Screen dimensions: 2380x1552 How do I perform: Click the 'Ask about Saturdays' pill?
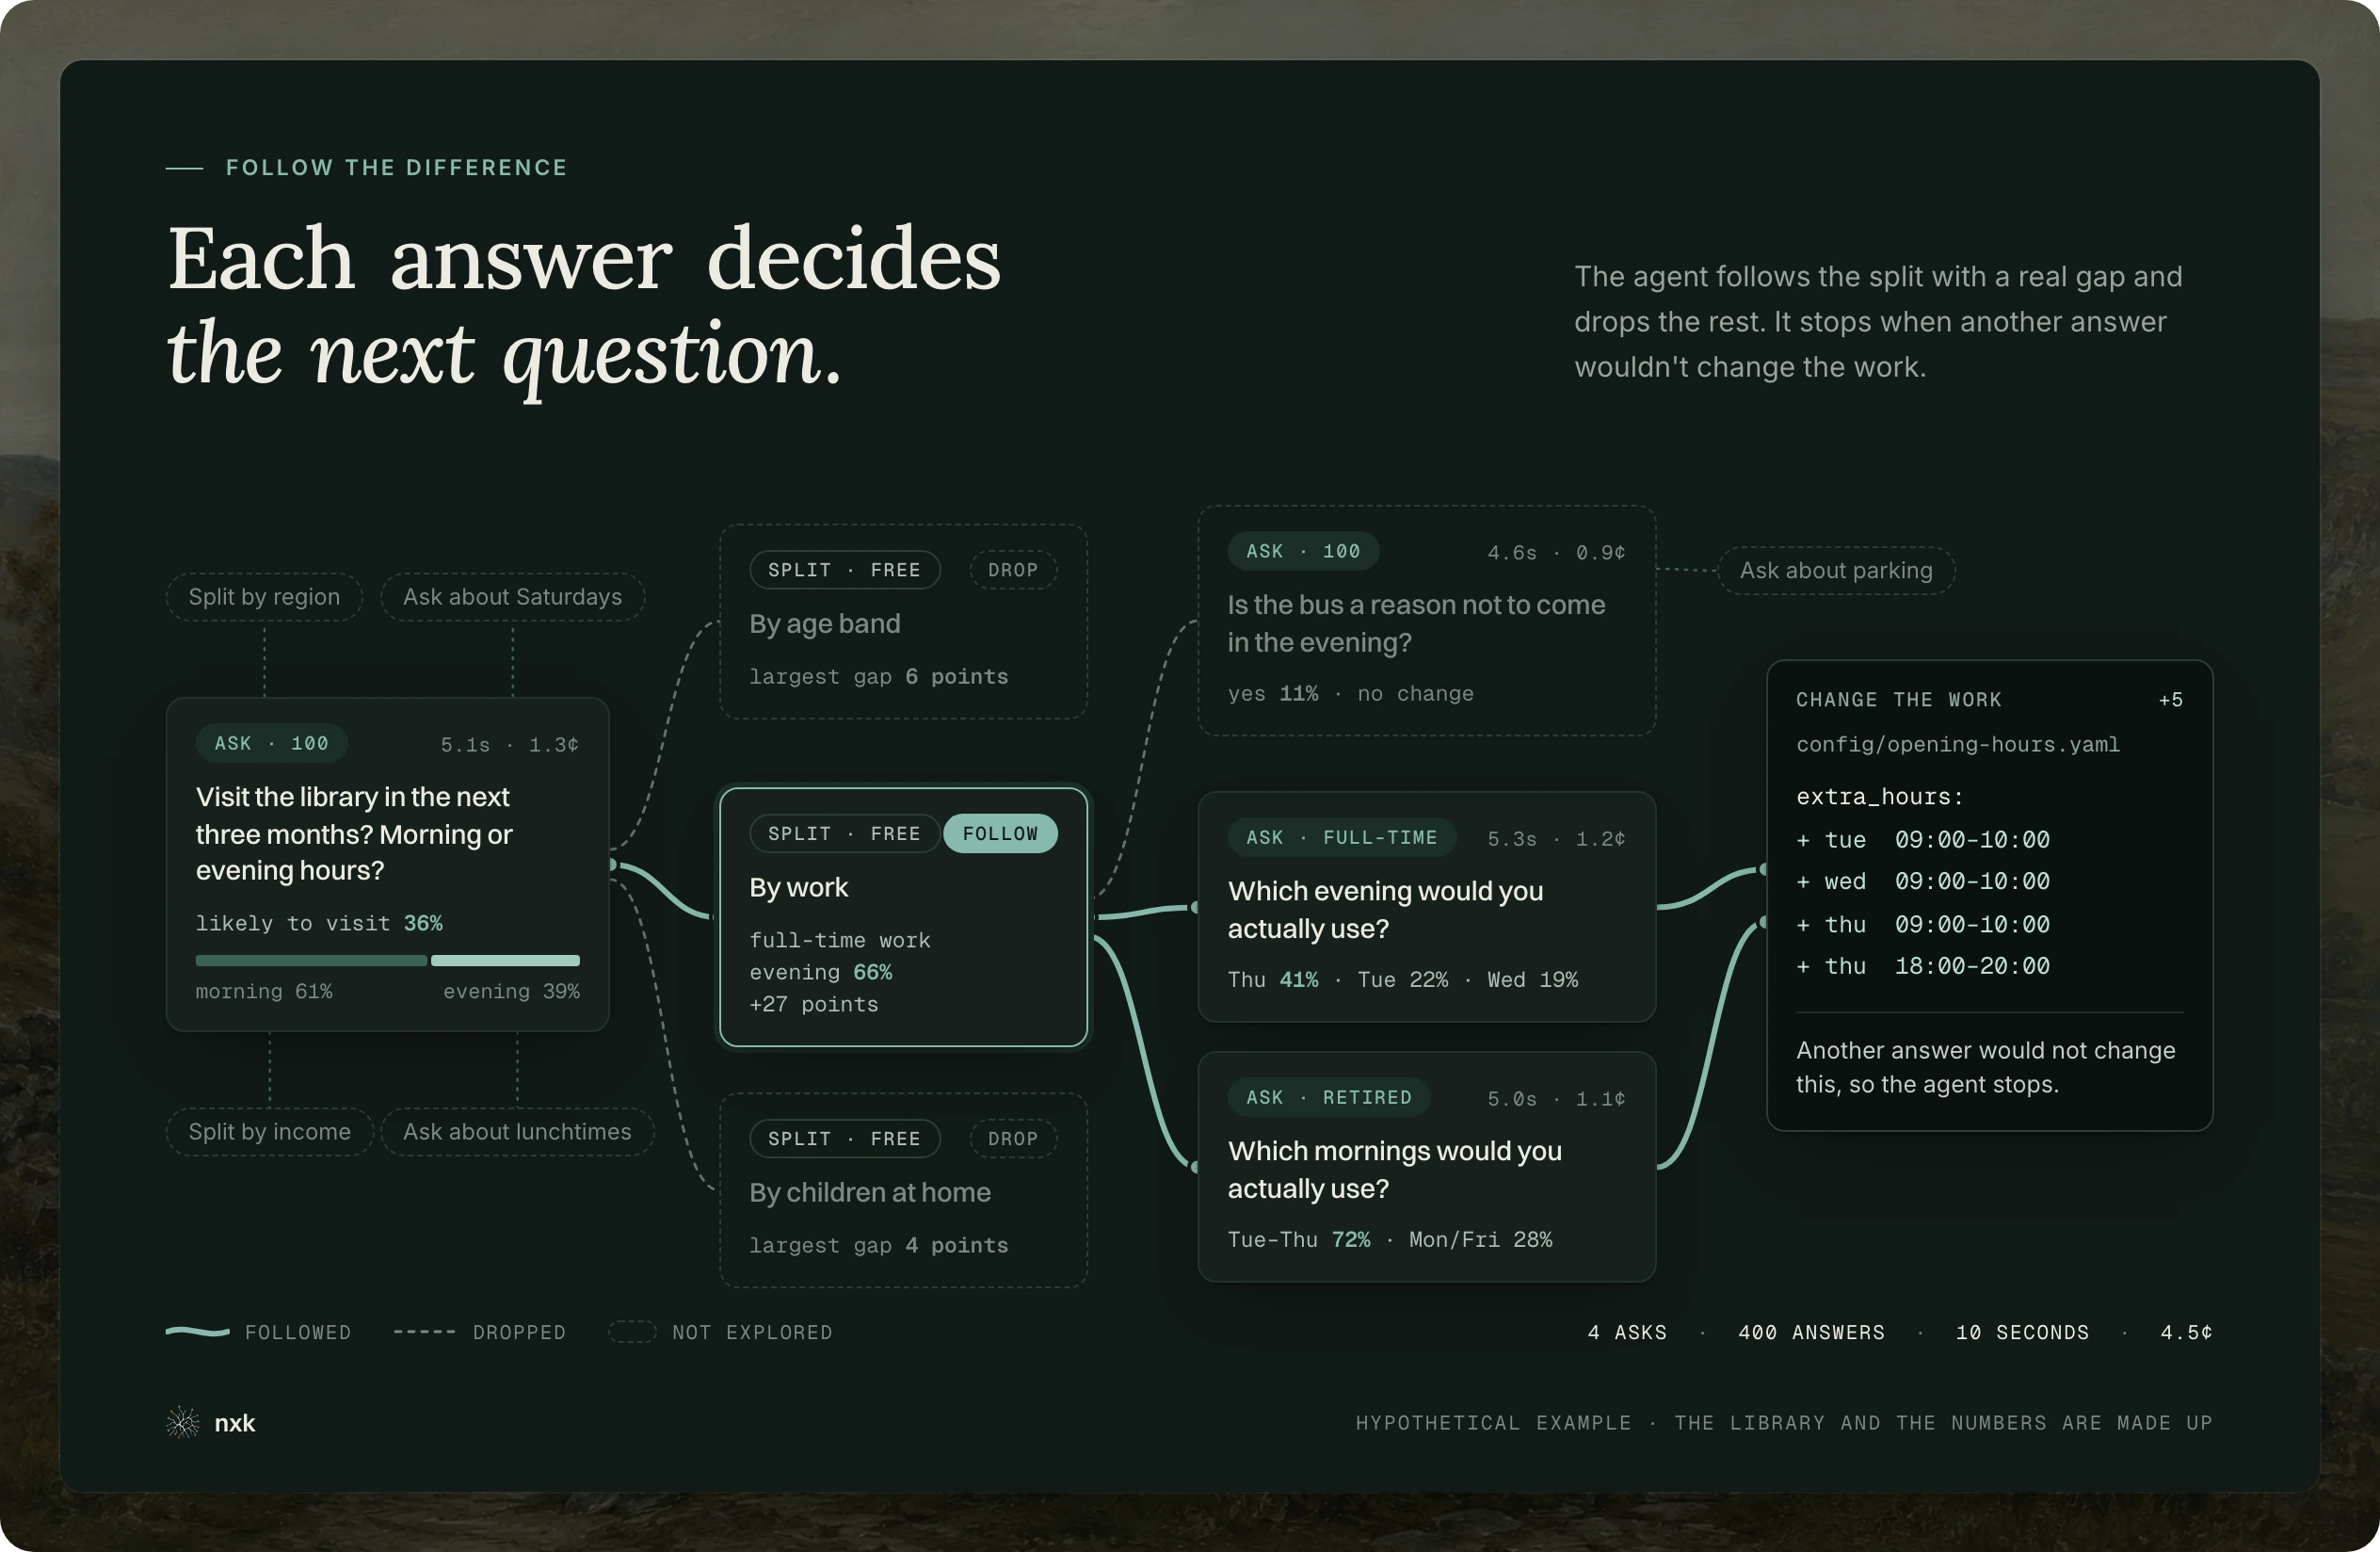pyautogui.click(x=512, y=597)
